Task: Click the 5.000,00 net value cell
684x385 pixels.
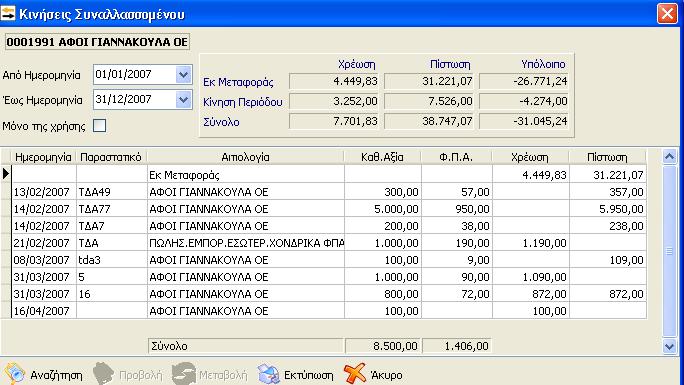Action: [x=383, y=209]
